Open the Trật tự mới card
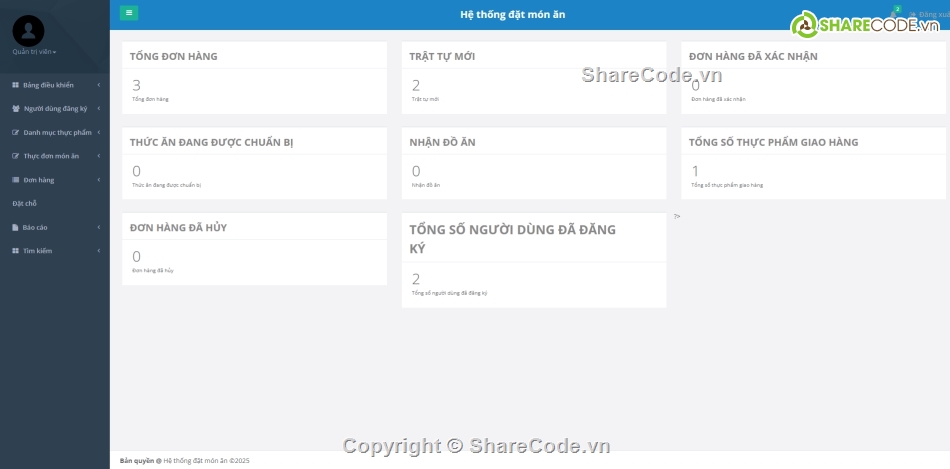This screenshot has width=950, height=469. (533, 78)
